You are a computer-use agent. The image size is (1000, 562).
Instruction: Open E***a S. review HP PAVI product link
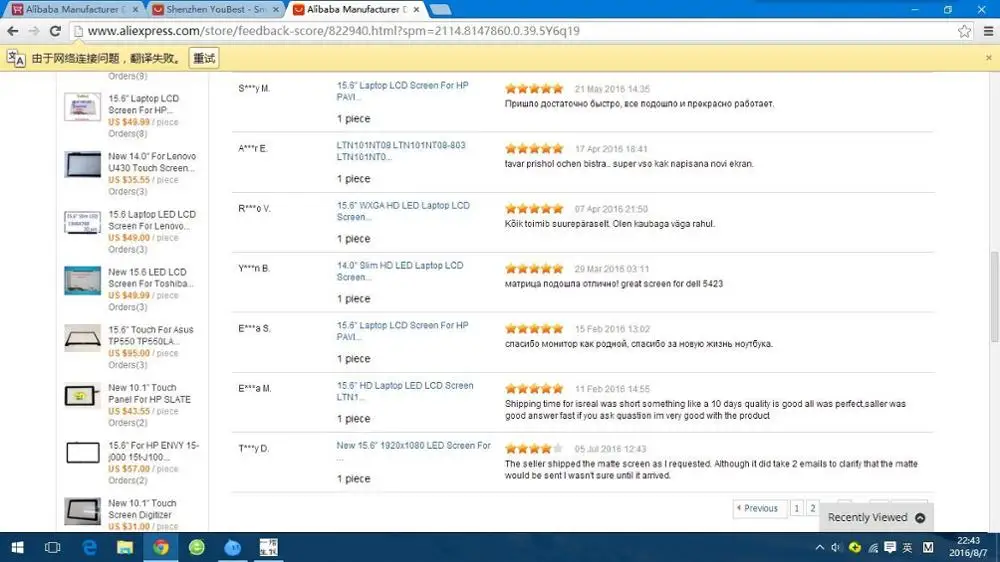(402, 331)
